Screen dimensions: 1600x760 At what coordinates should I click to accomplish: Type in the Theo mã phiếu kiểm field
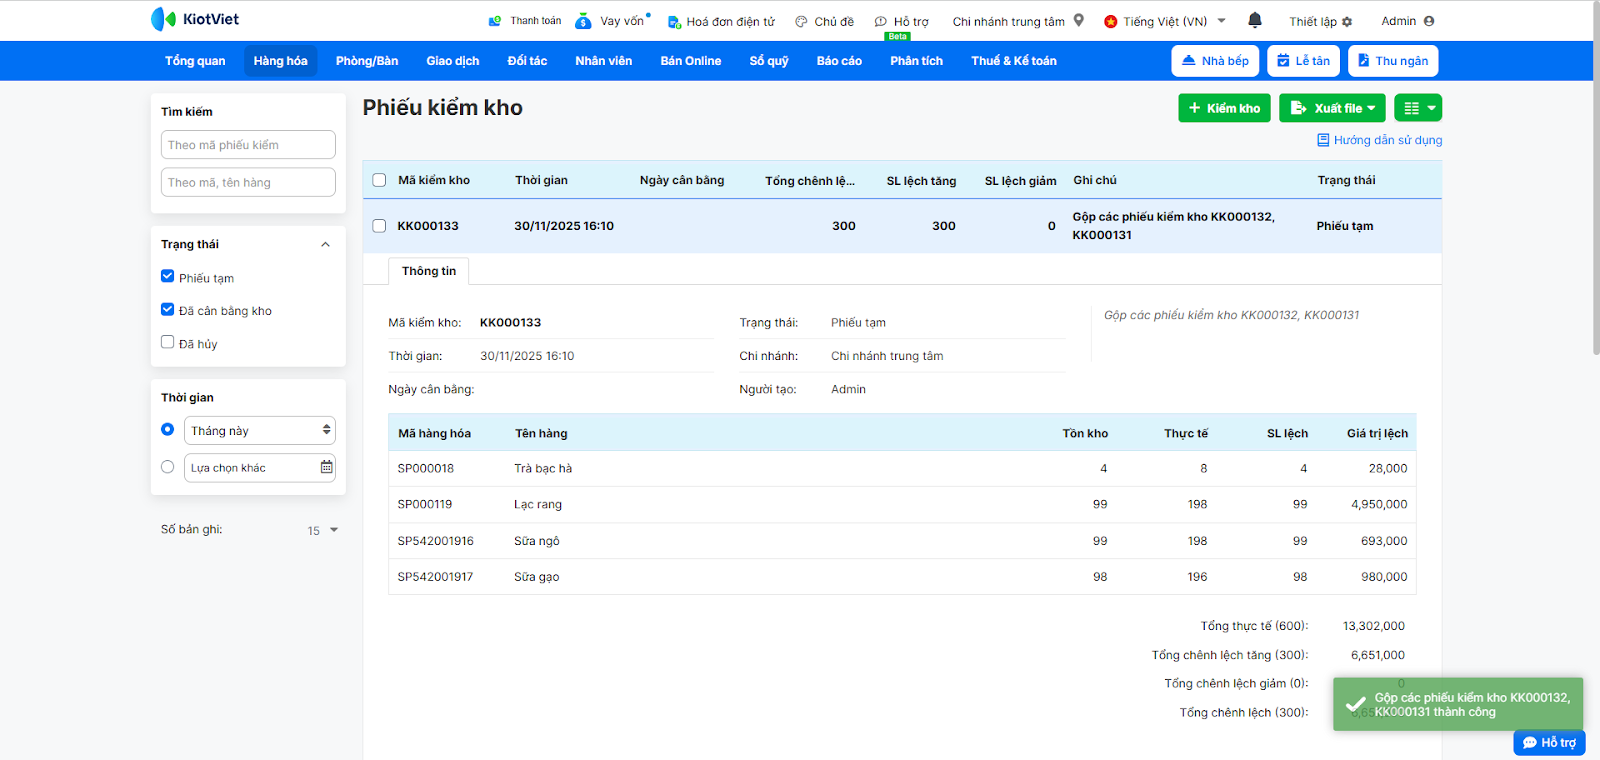click(248, 145)
